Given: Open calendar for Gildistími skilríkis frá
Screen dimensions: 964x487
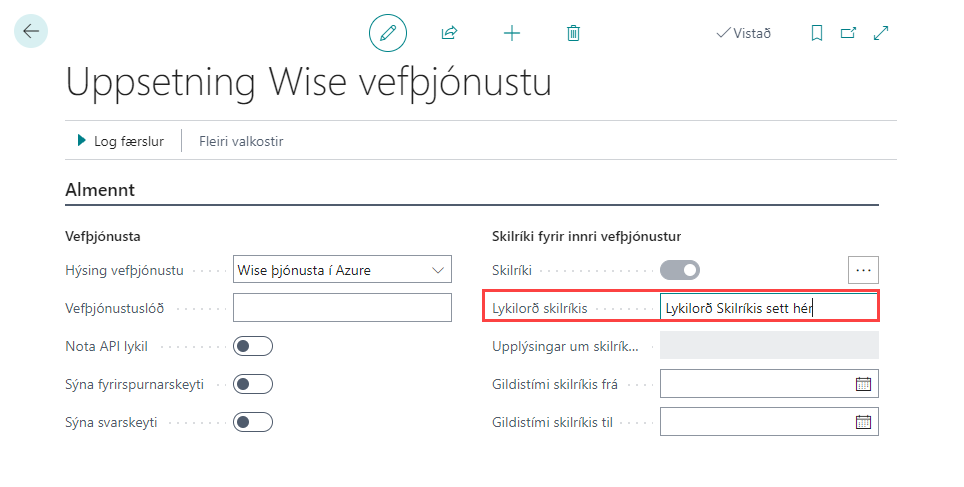Looking at the screenshot, I should pos(864,383).
